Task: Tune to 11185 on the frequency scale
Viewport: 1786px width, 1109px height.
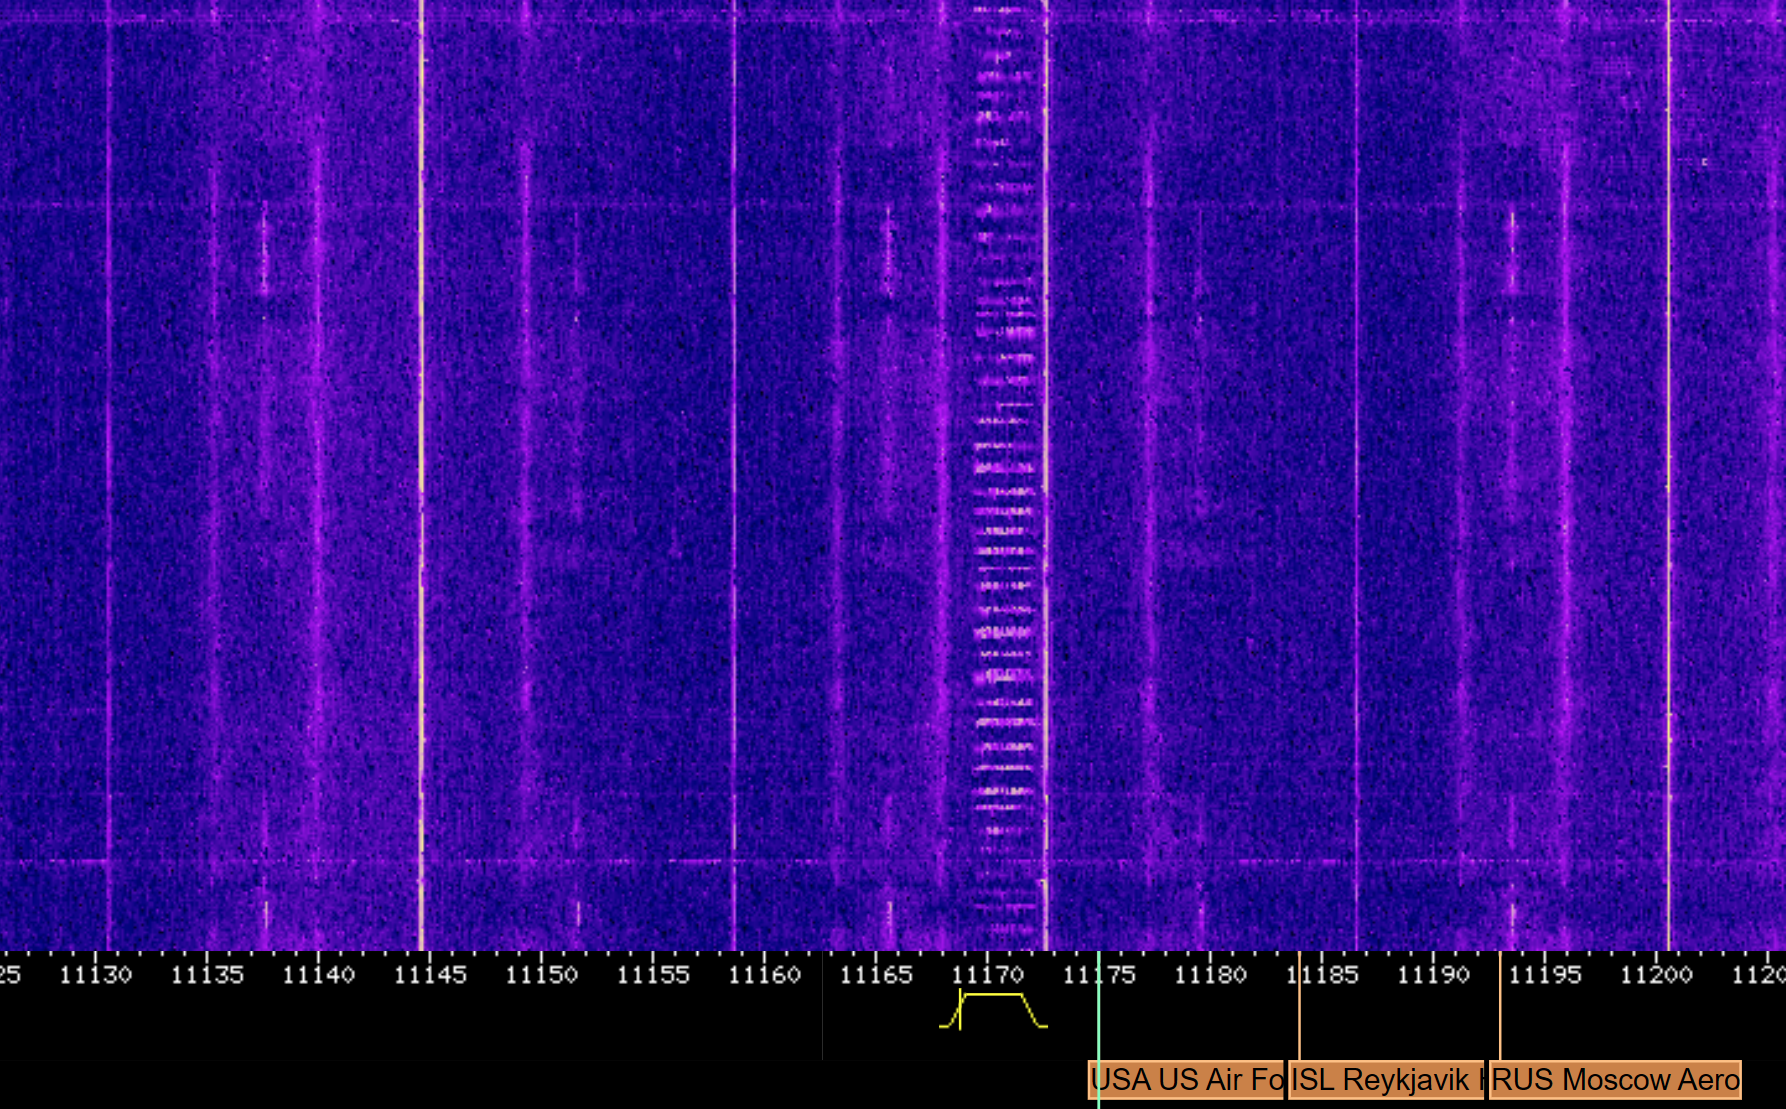Action: point(1322,974)
